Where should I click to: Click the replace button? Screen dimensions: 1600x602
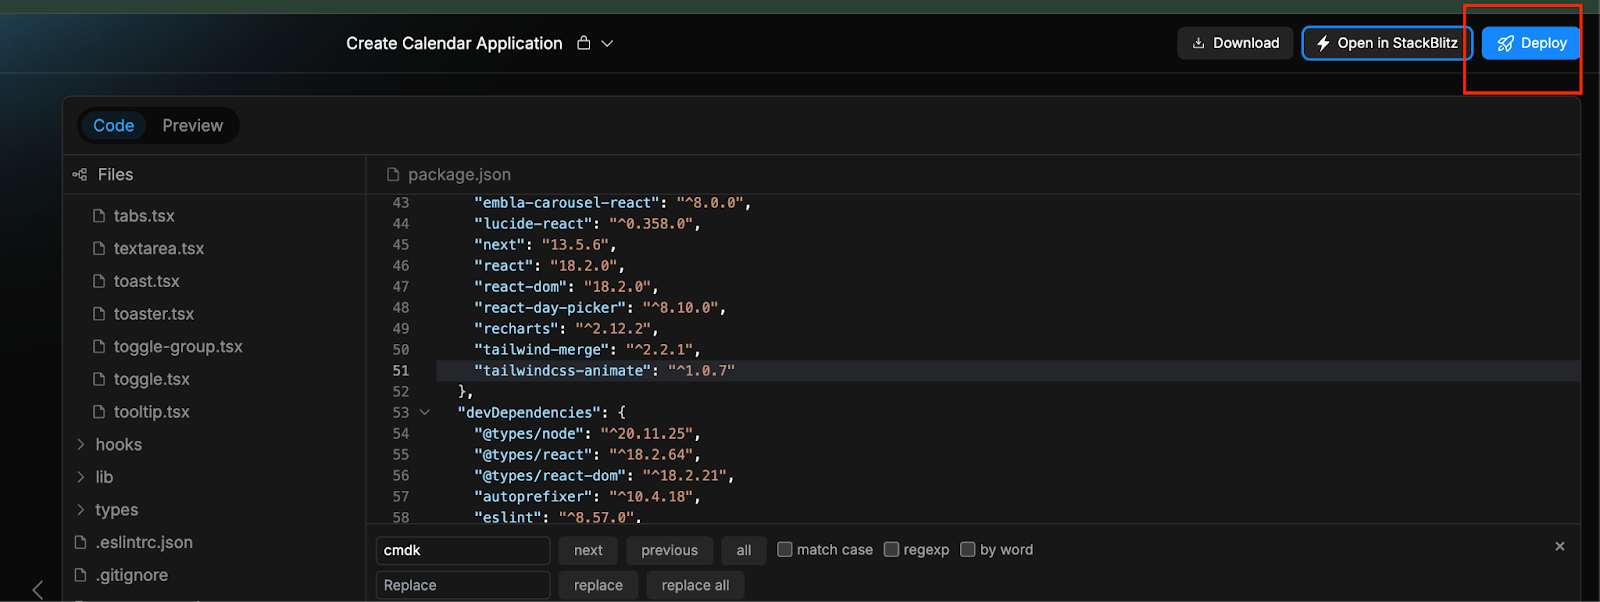click(598, 585)
